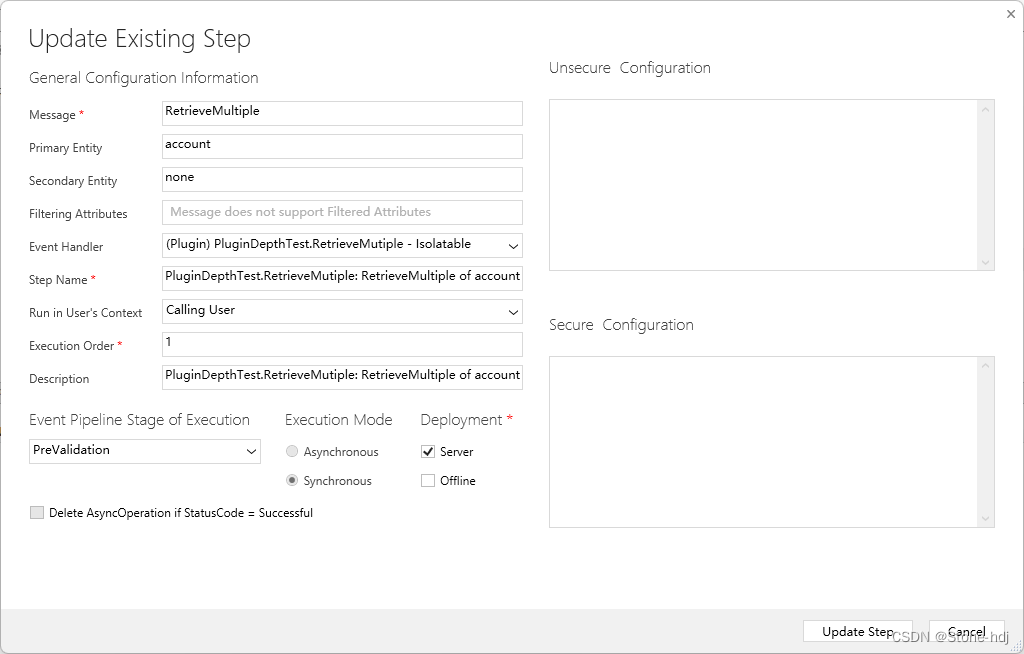Click the Run in User's Context label
1024x654 pixels.
(x=86, y=313)
